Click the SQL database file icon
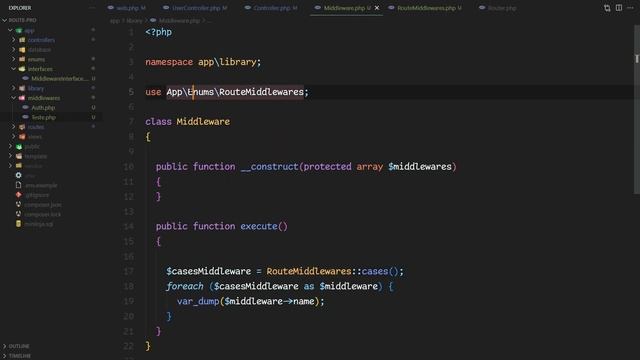This screenshot has width=640, height=360. point(18,224)
